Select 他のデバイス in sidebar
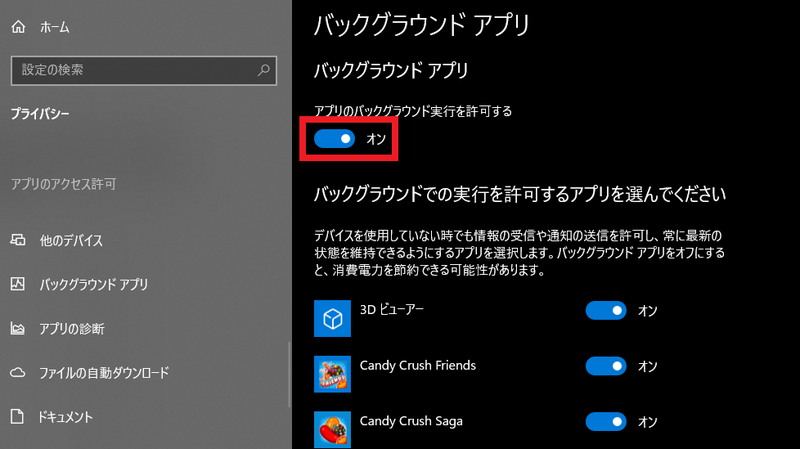Image resolution: width=800 pixels, height=449 pixels. coord(71,240)
